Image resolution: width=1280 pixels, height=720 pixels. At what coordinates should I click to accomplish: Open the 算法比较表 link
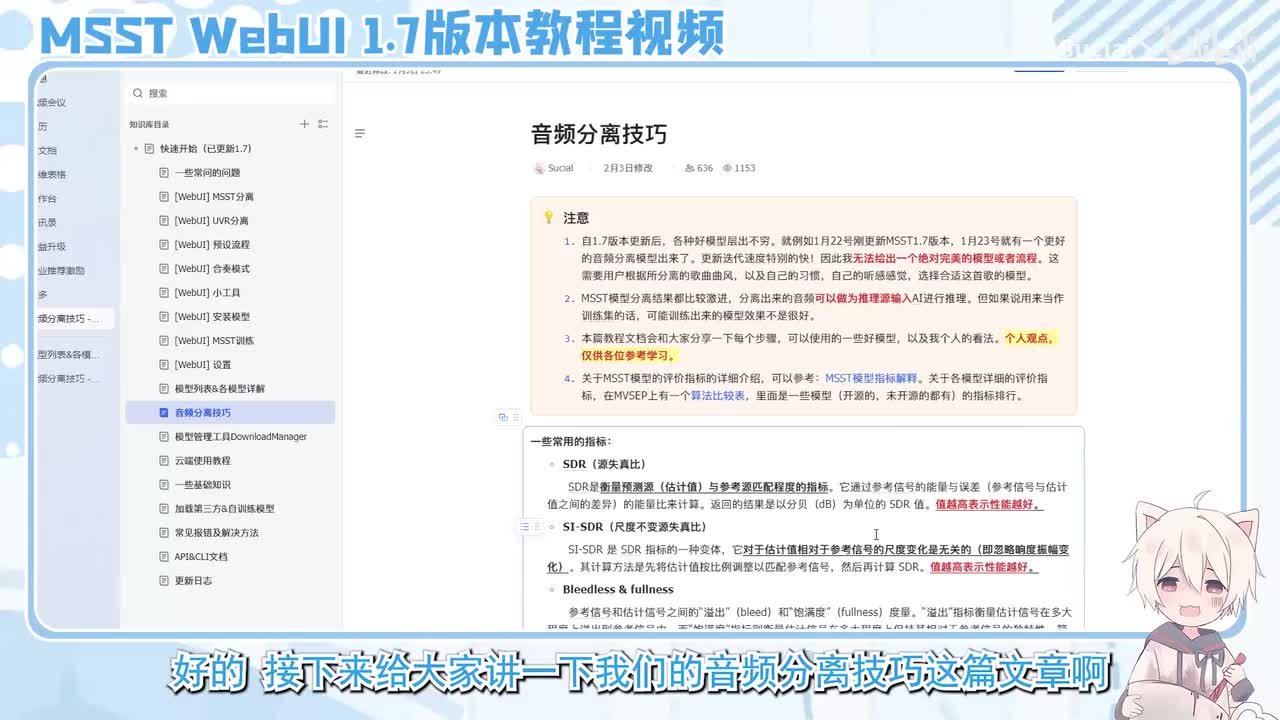pos(718,396)
